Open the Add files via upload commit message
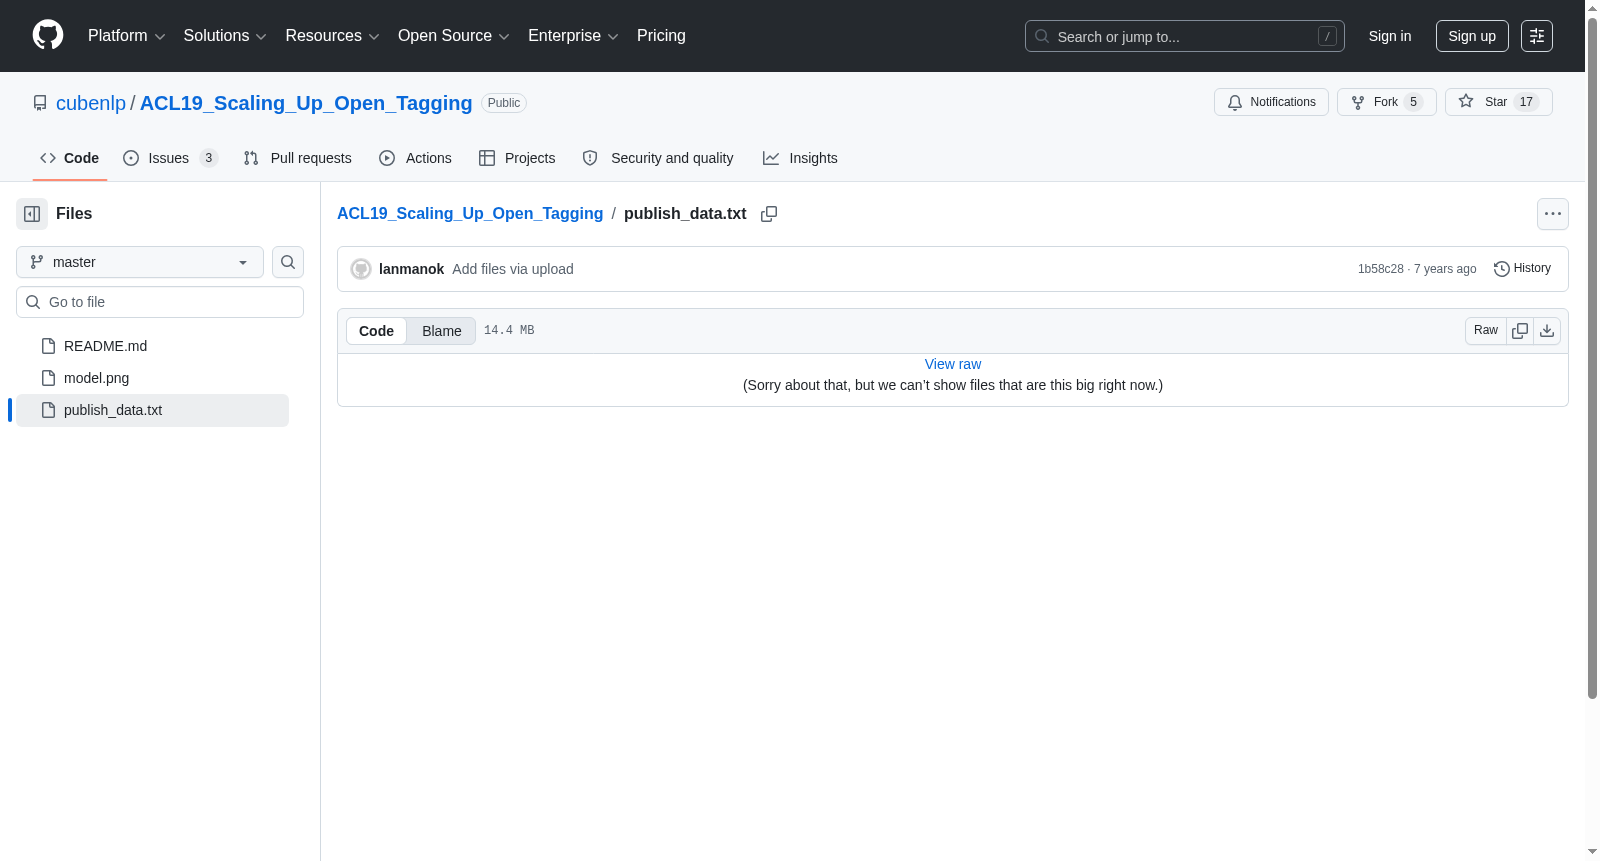Image resolution: width=1600 pixels, height=861 pixels. pyautogui.click(x=513, y=269)
